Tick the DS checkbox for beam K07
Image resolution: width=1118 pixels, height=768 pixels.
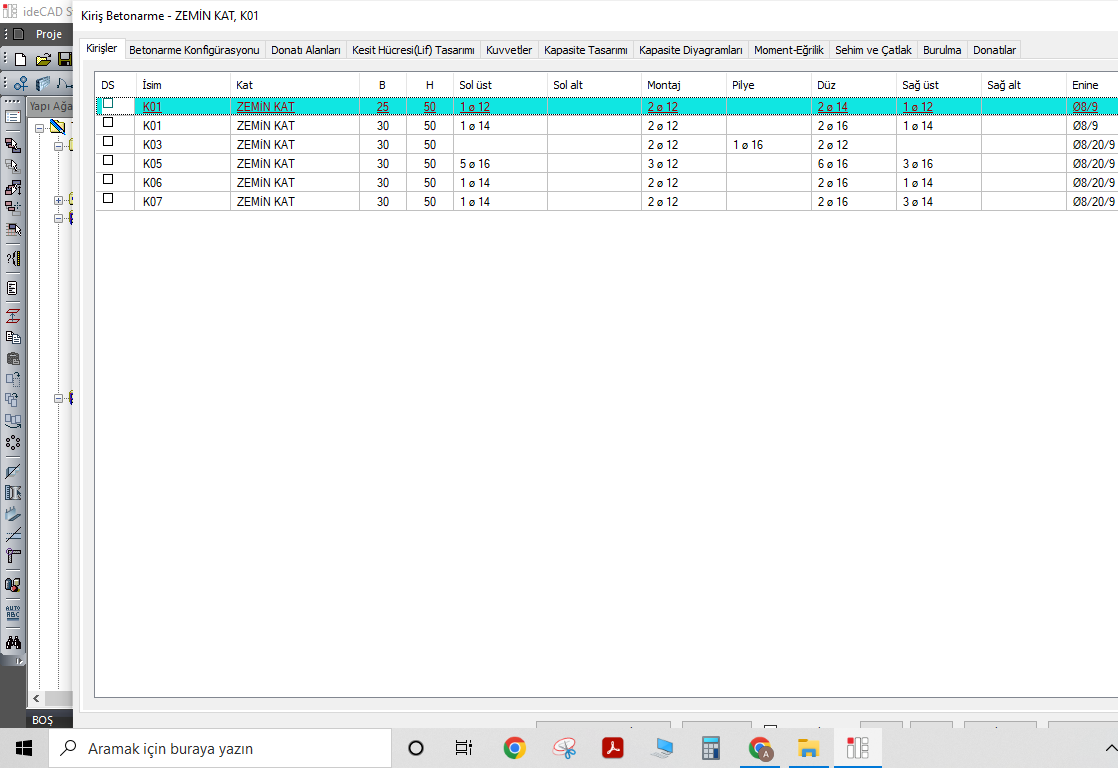click(x=108, y=198)
